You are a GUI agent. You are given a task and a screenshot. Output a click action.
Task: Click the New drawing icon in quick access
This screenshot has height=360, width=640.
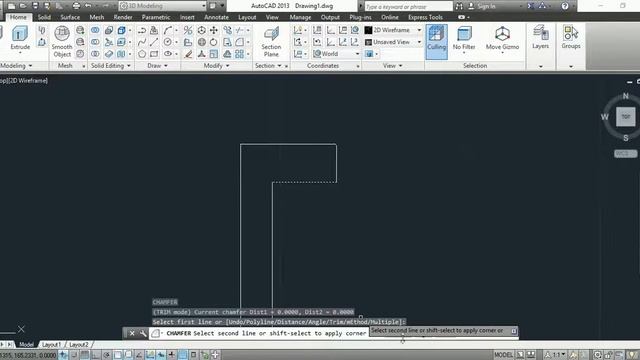point(11,6)
